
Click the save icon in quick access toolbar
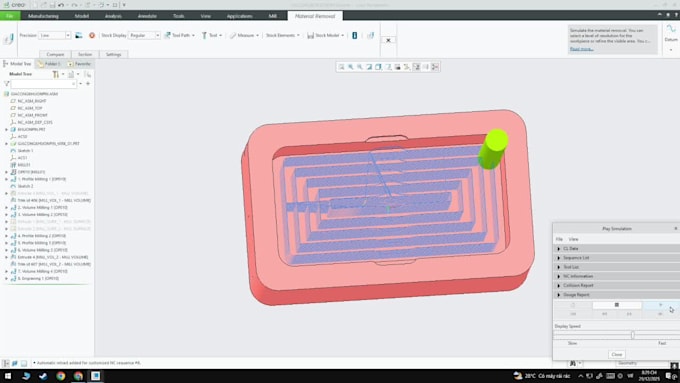pos(52,5)
